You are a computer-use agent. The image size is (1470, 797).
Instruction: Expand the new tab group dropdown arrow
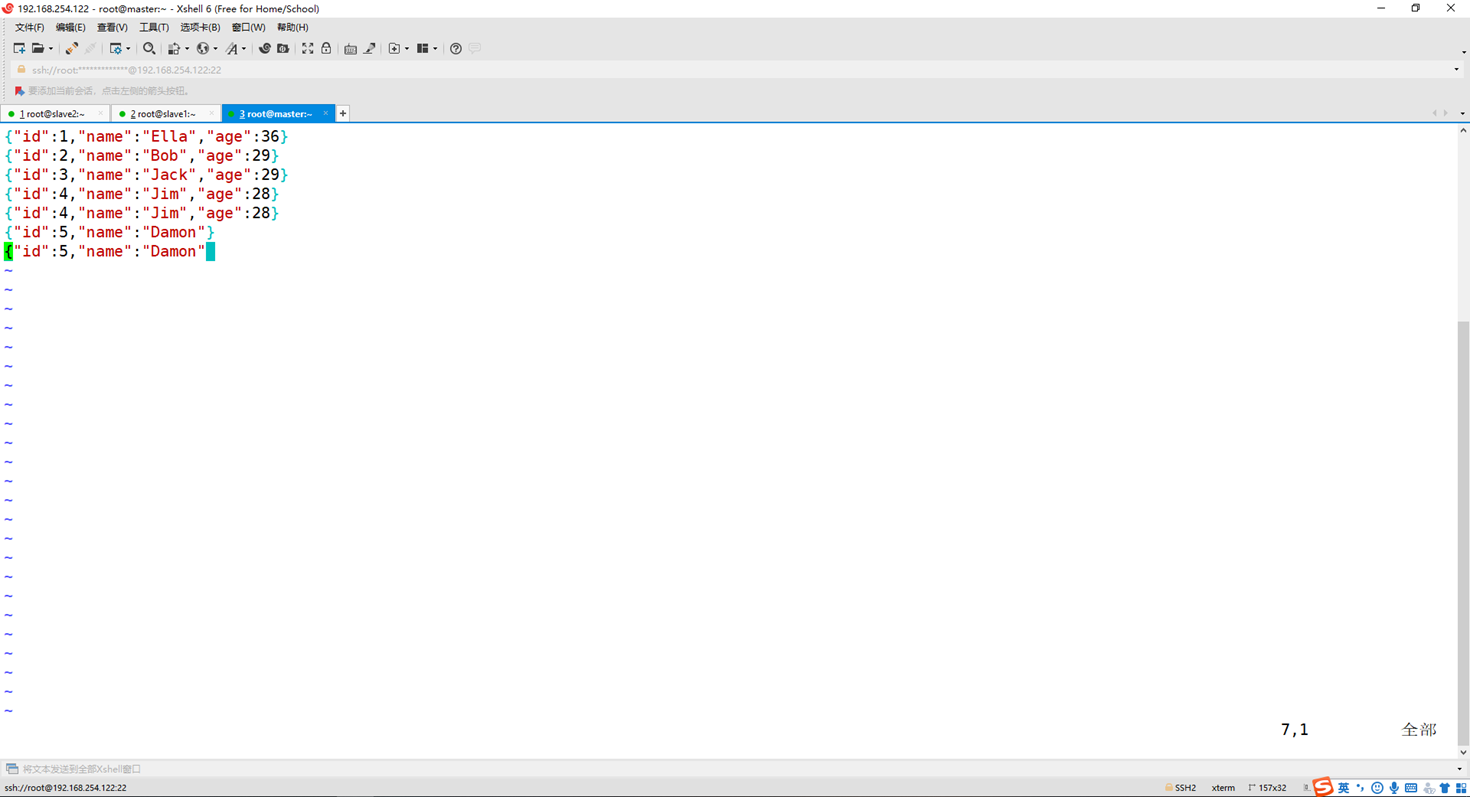[x=407, y=48]
